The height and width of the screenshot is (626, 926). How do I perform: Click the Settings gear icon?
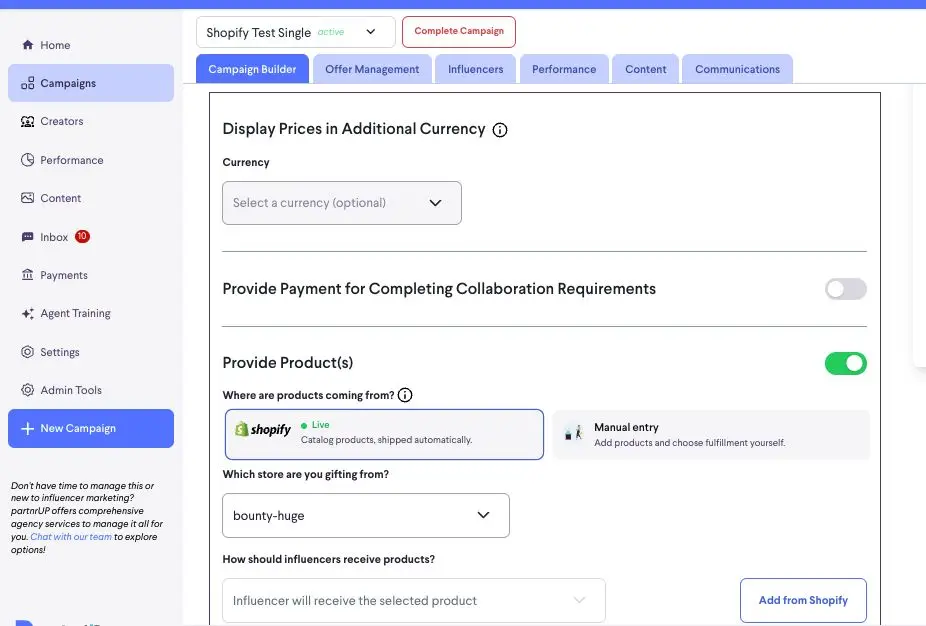(27, 352)
